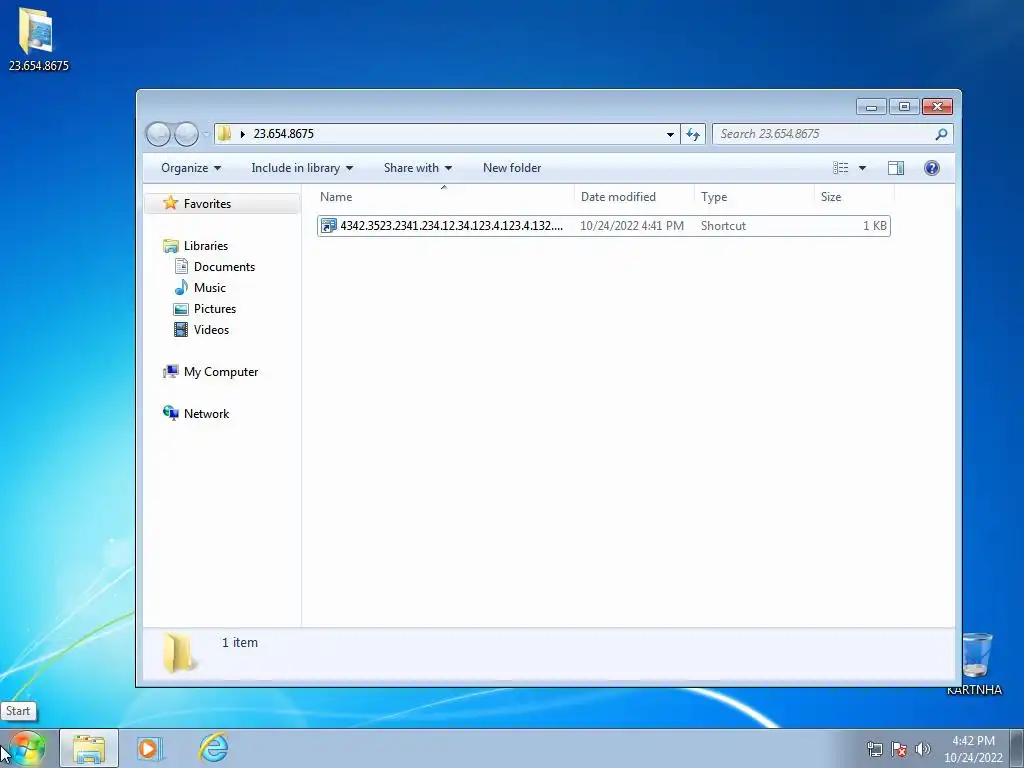Click the Videos filmstrip icon

pyautogui.click(x=181, y=330)
